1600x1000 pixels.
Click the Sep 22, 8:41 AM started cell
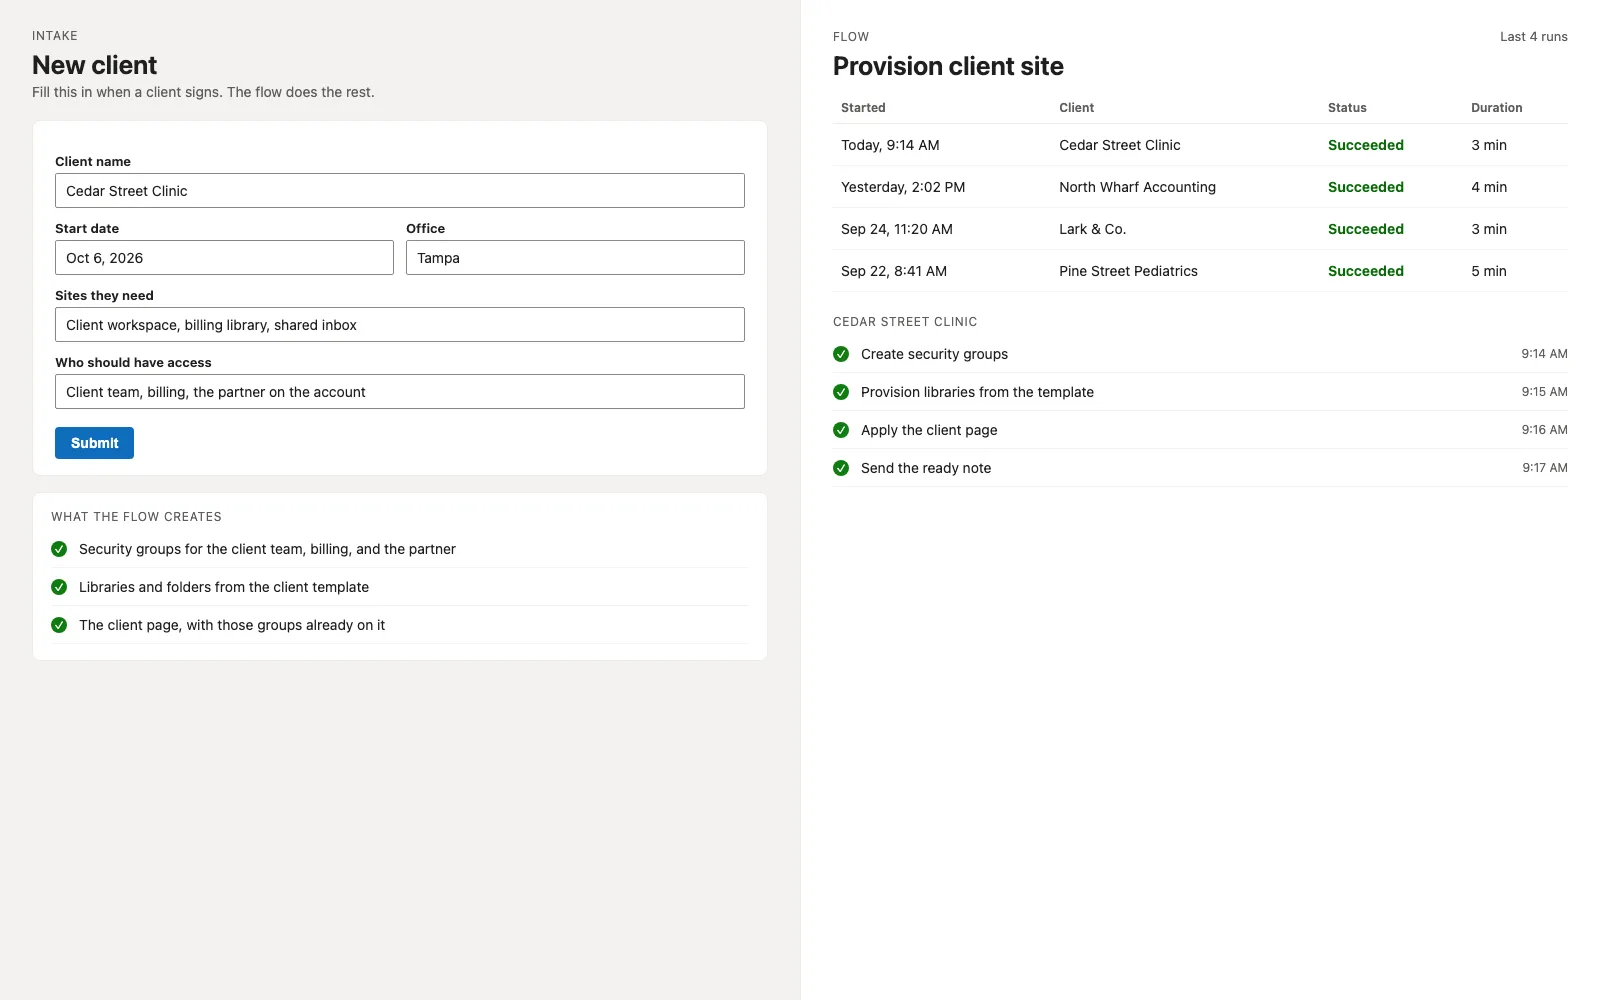[894, 271]
